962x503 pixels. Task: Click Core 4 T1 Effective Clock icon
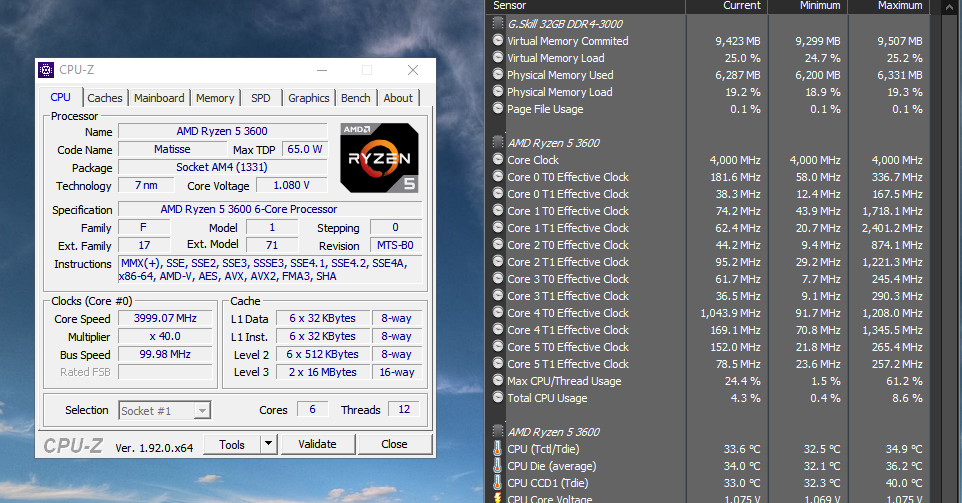click(x=498, y=329)
